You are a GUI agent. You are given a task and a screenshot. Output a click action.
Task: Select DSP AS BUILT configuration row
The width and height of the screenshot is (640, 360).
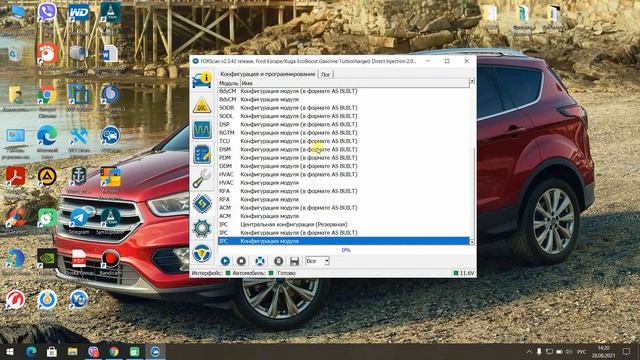[344, 124]
